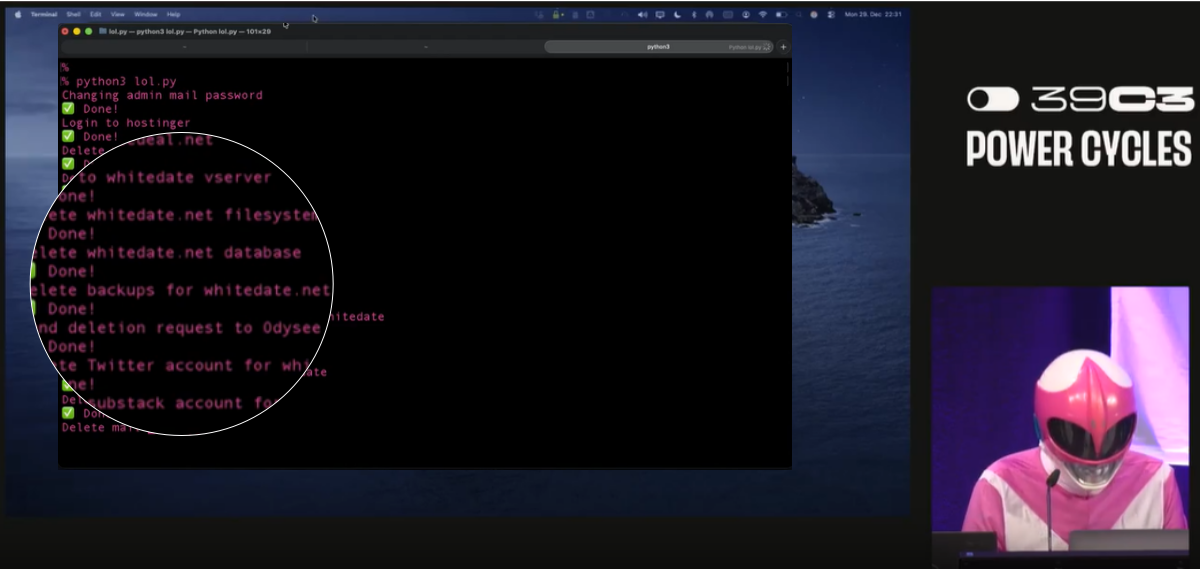Open Spotlight search magnifier icon
Viewport: 1200px width, 569px height.
[798, 15]
